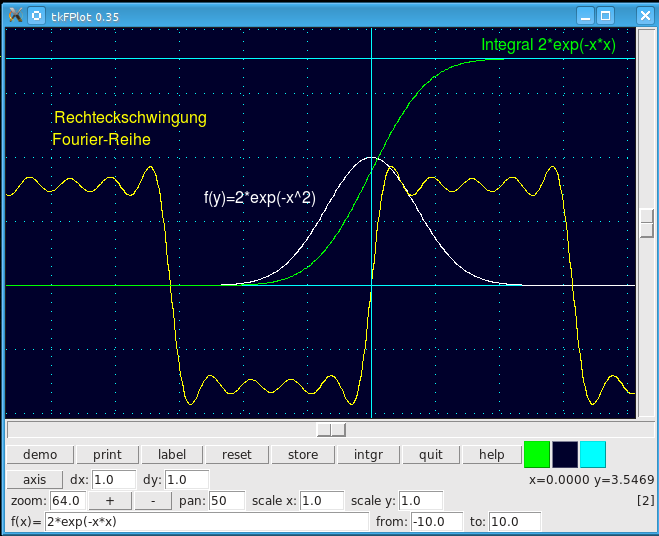The height and width of the screenshot is (536, 659).
Task: Toggle the axis button
Action: (x=34, y=479)
